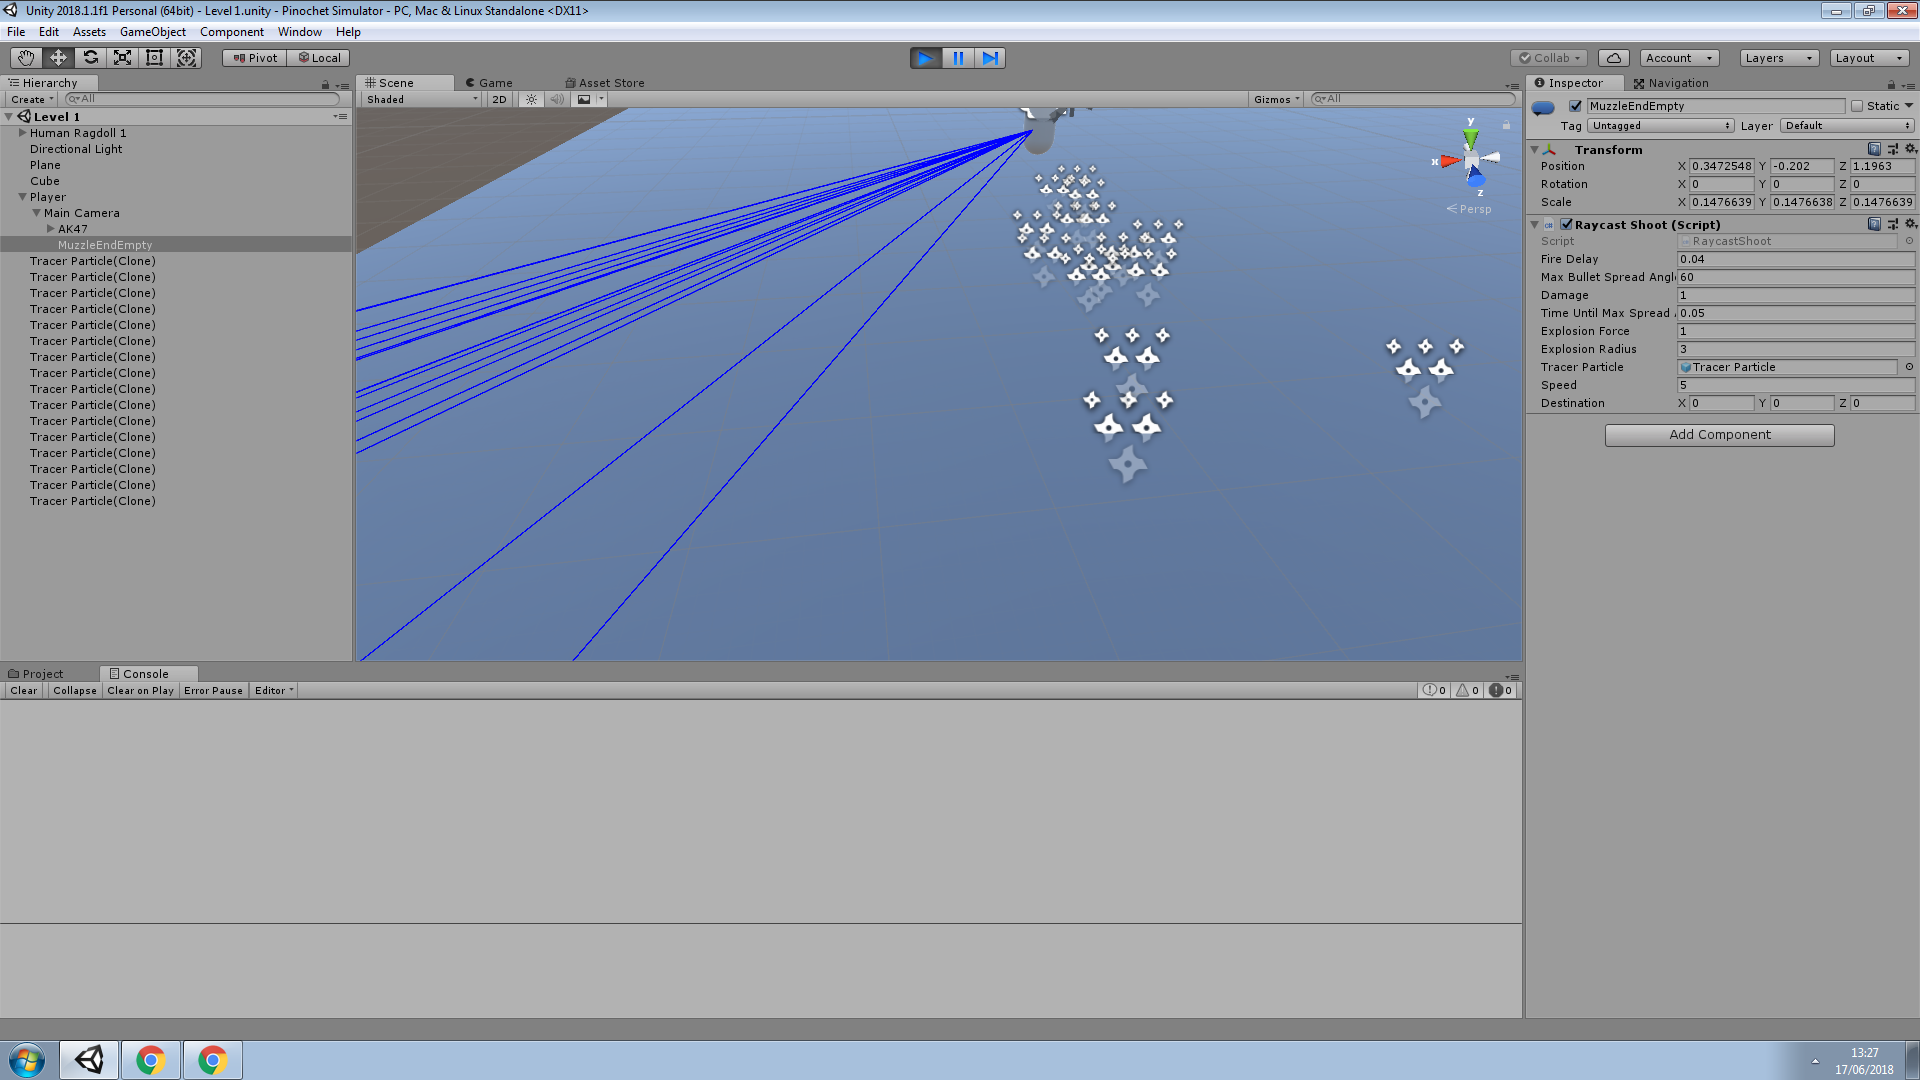Enable the Static checkbox
1920x1080 pixels.
[x=1857, y=106]
